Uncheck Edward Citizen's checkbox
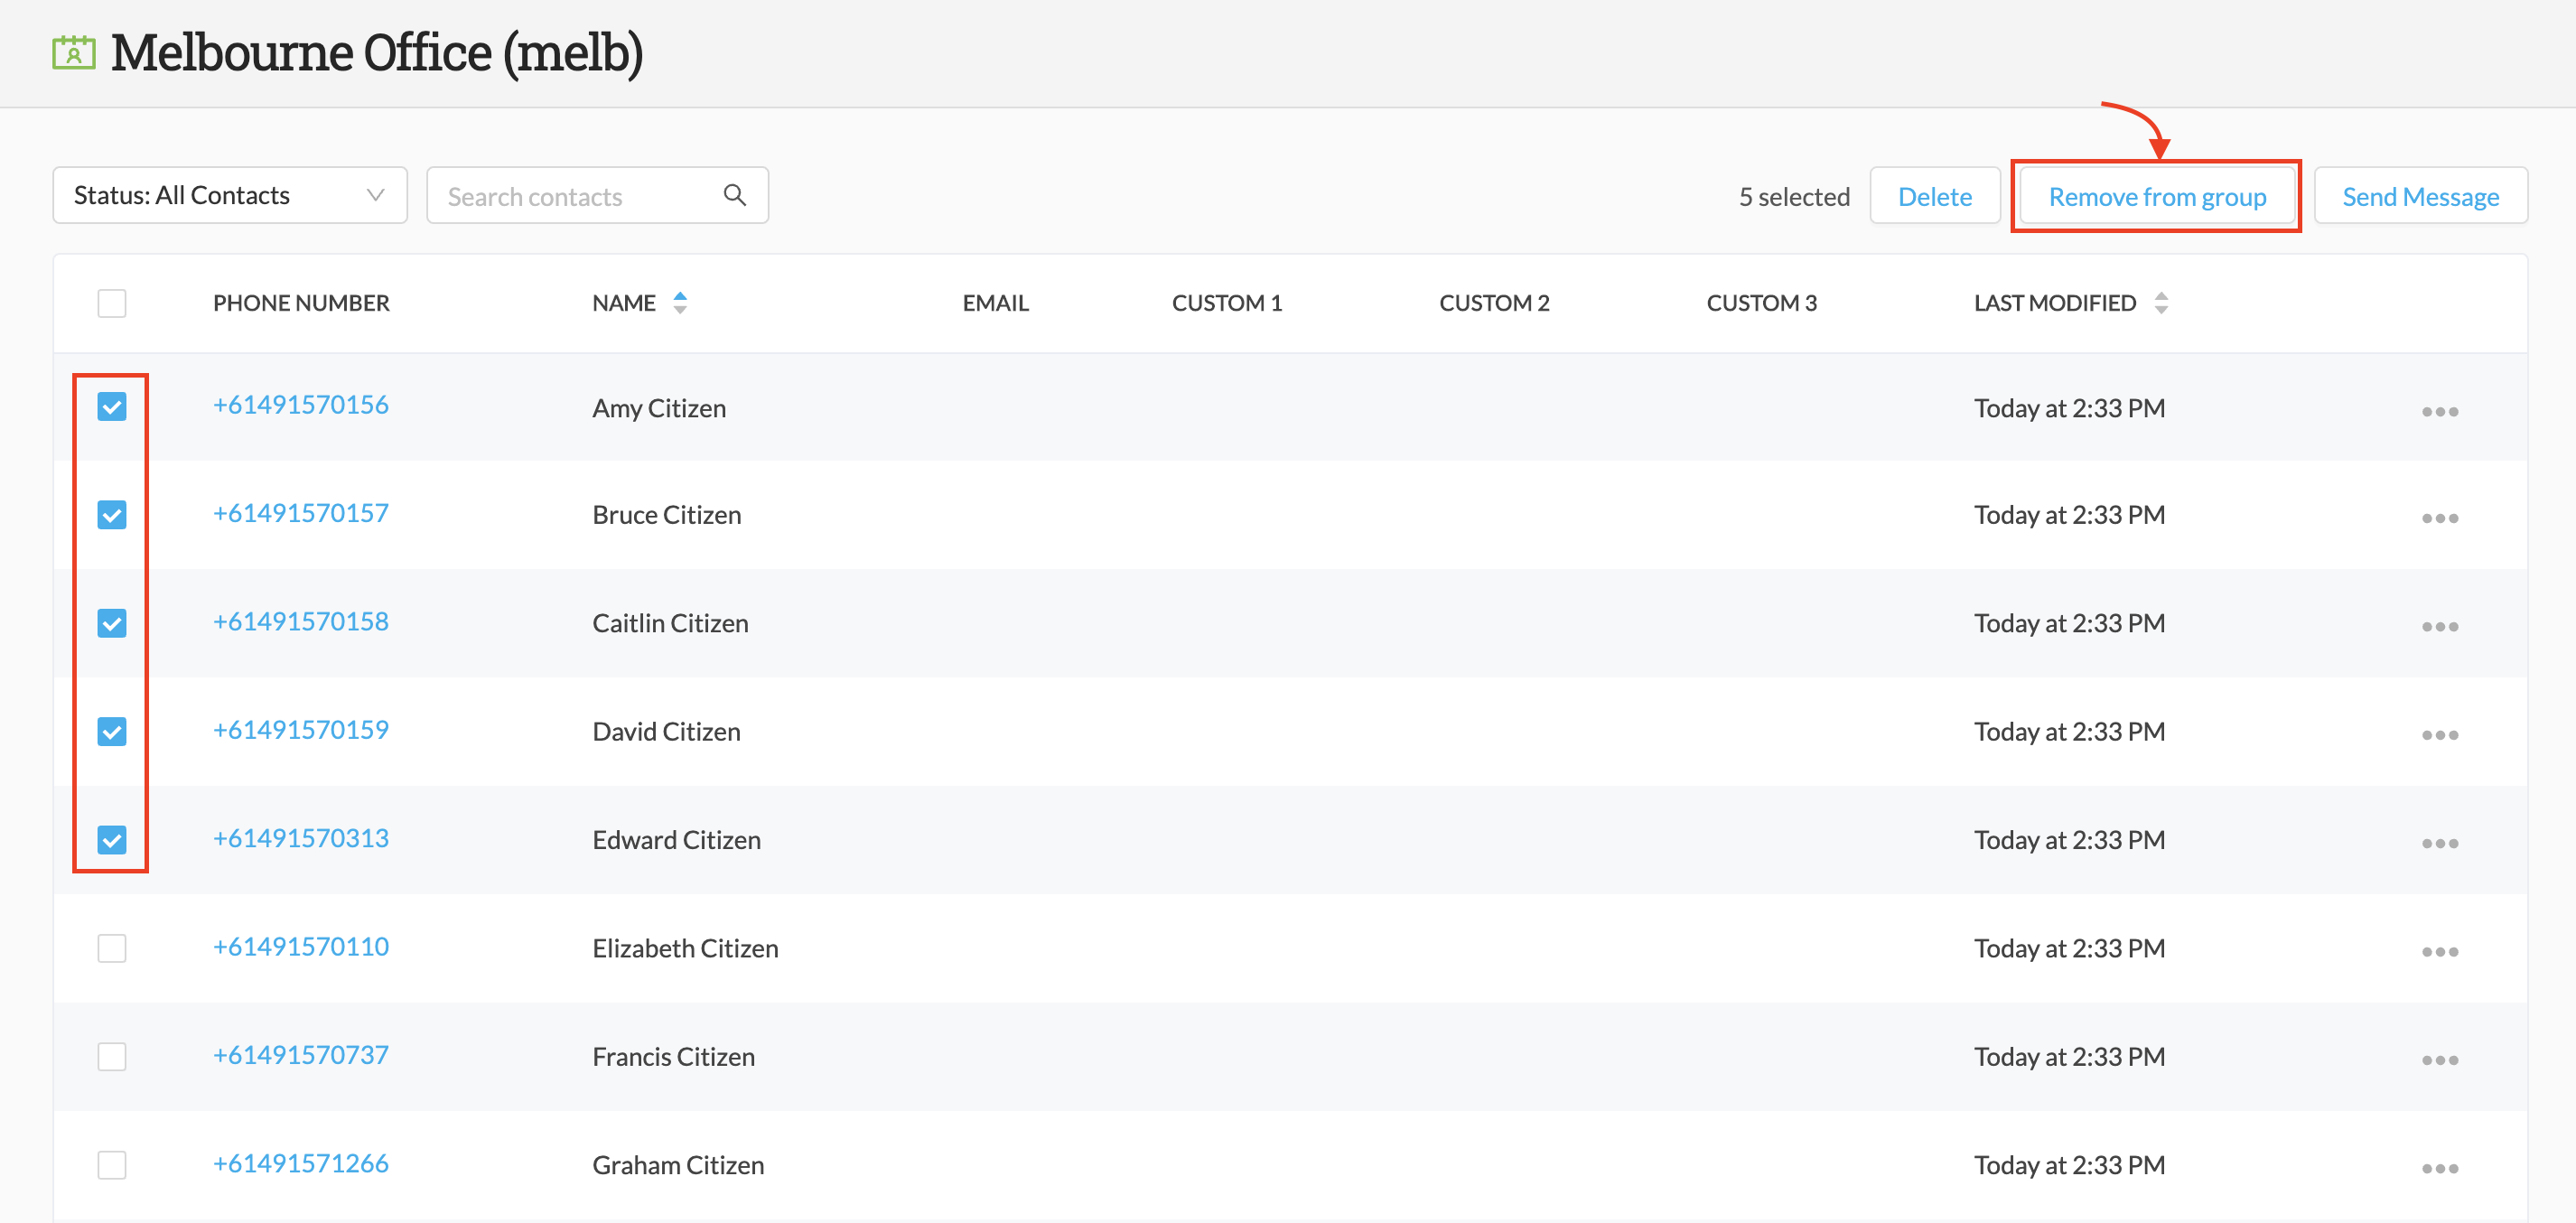Screen dimensions: 2576x1223 pos(112,840)
